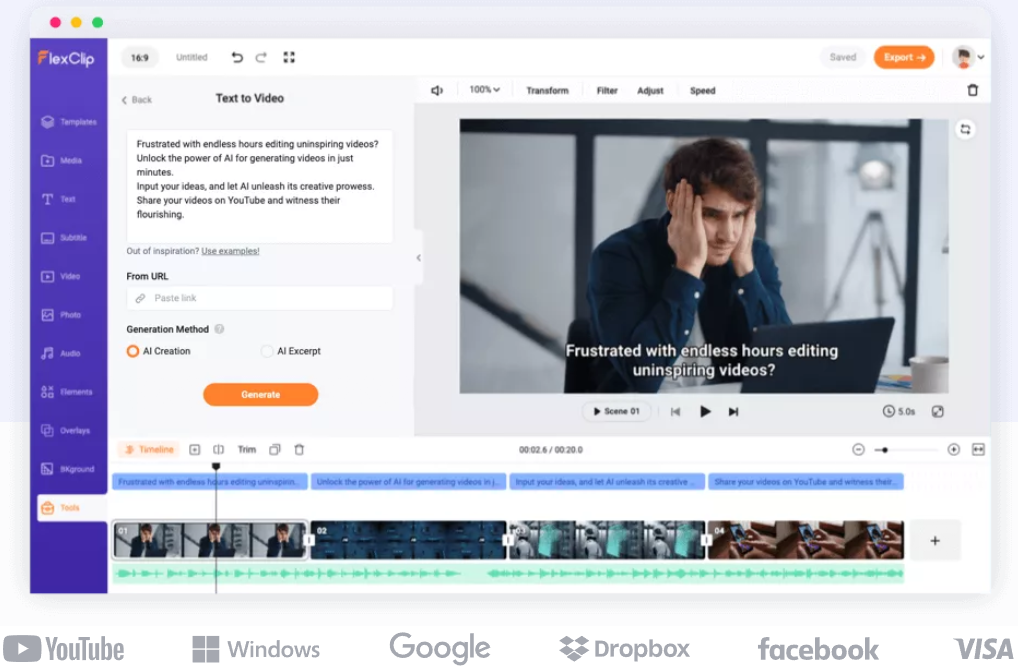Open the Subtitle sidebar panel
Viewport: 1018px width, 672px height.
click(64, 238)
